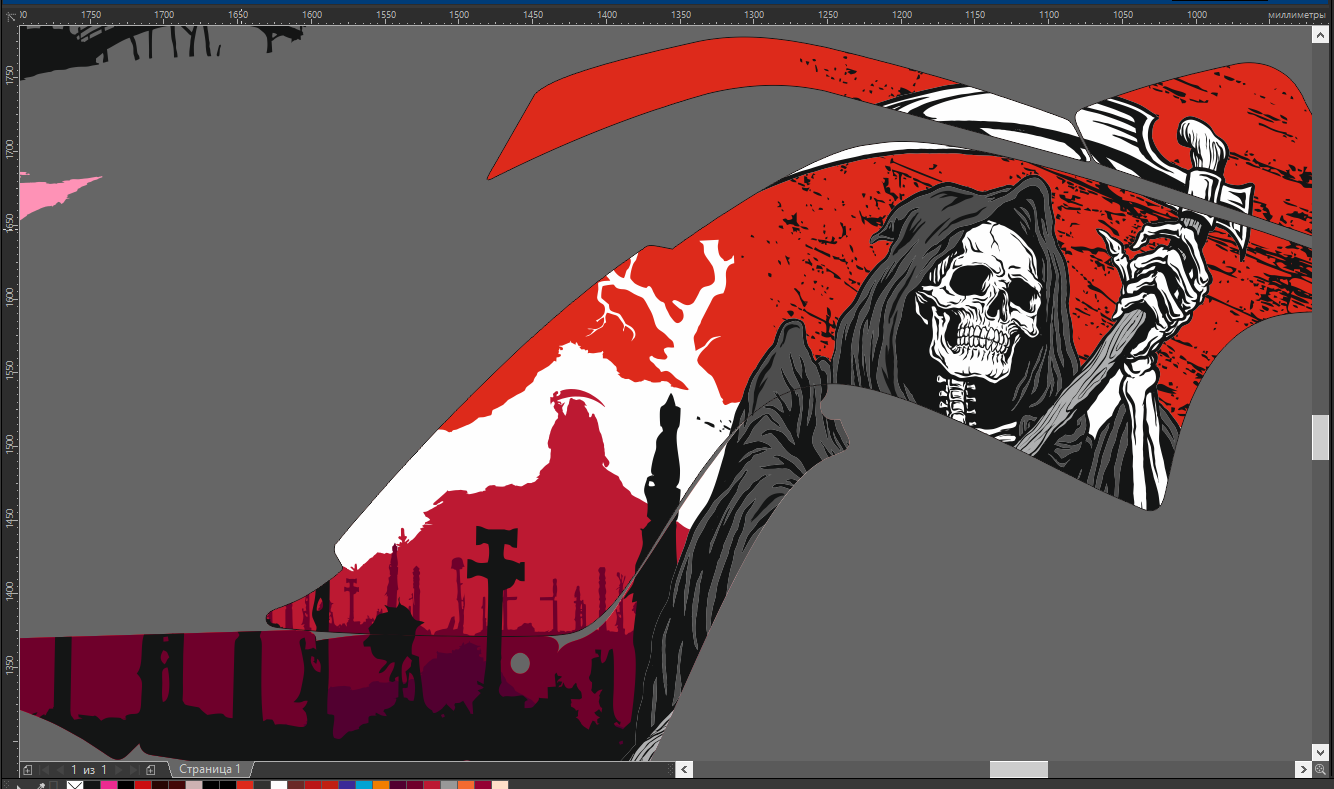1334x789 pixels.
Task: Go to the last page using navigator arrow
Action: coord(134,770)
